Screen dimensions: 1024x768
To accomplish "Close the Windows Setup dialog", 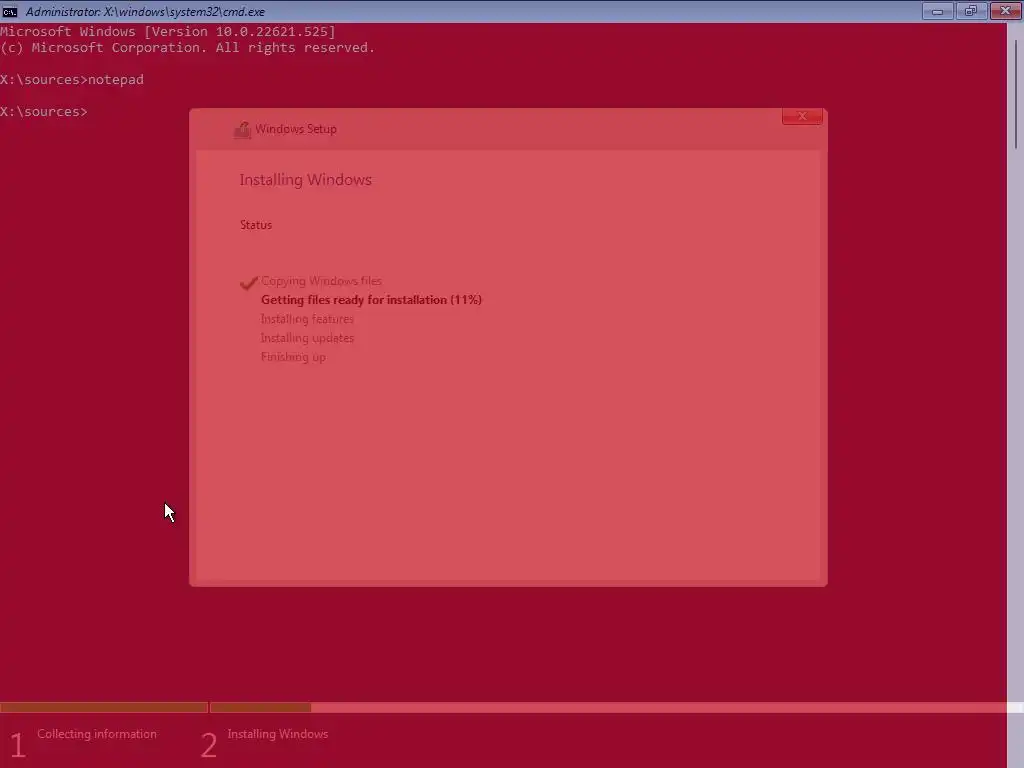I will (802, 116).
